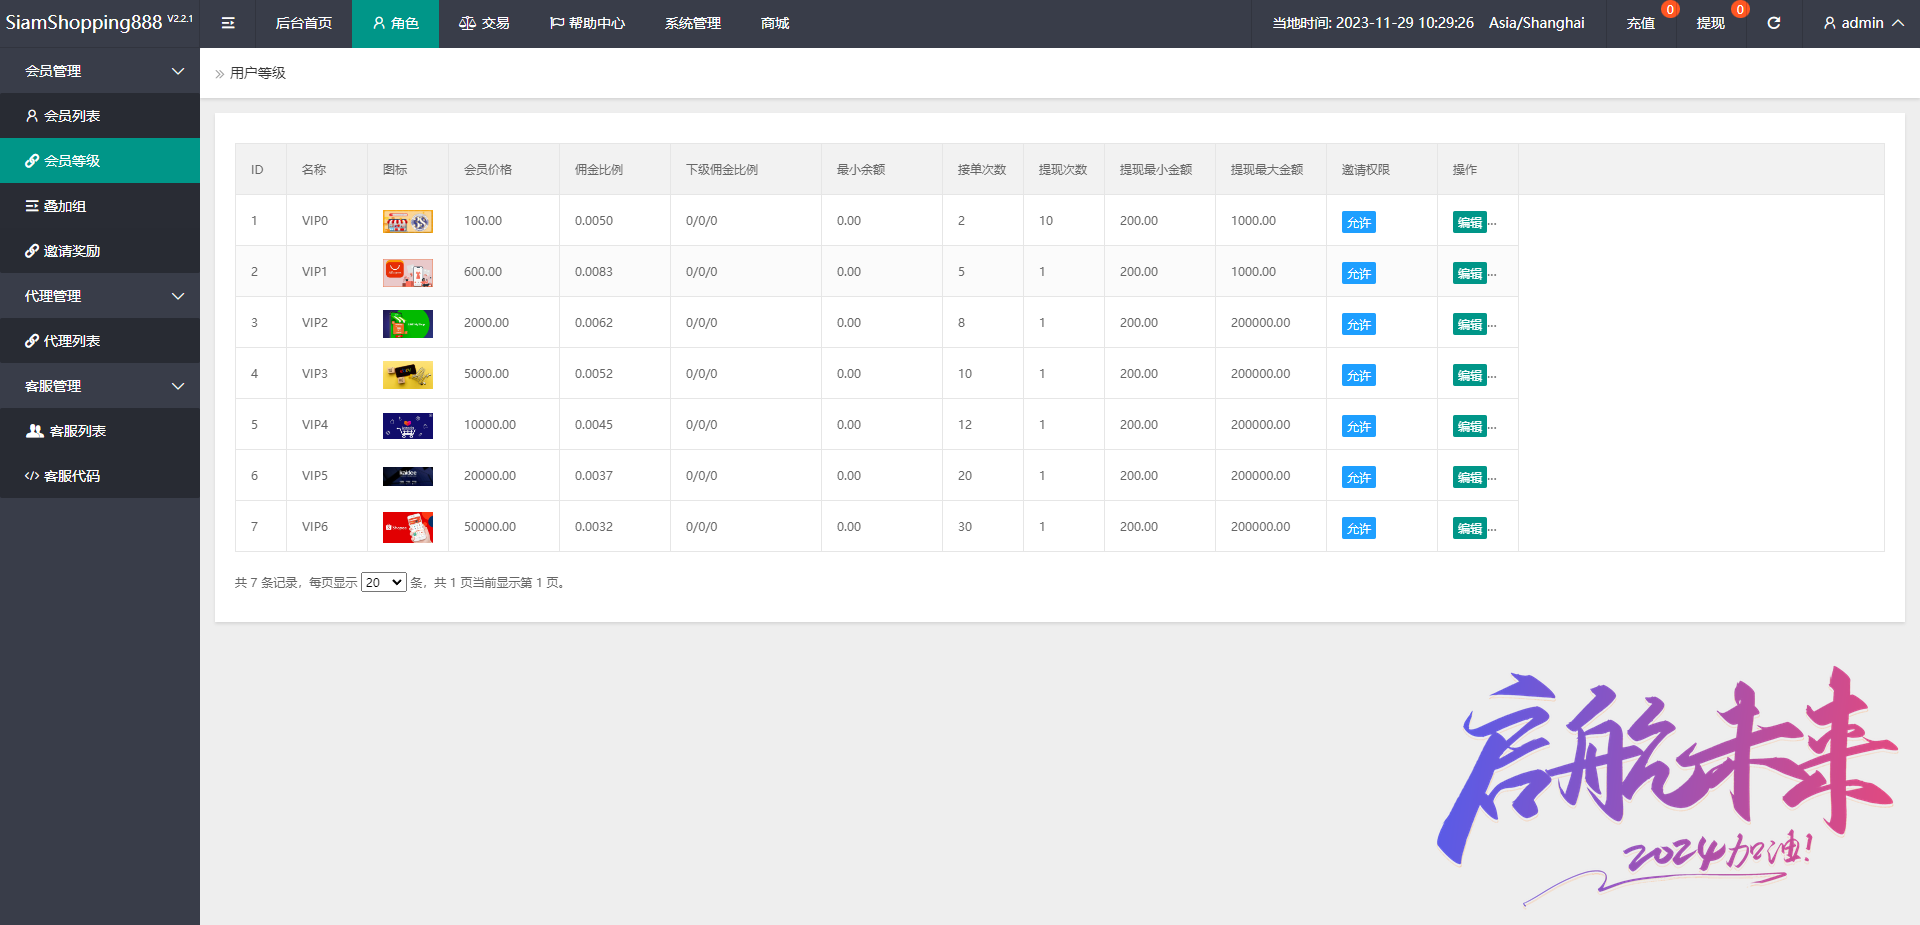Open 叠加组 in sidebar
The height and width of the screenshot is (925, 1920).
point(100,206)
